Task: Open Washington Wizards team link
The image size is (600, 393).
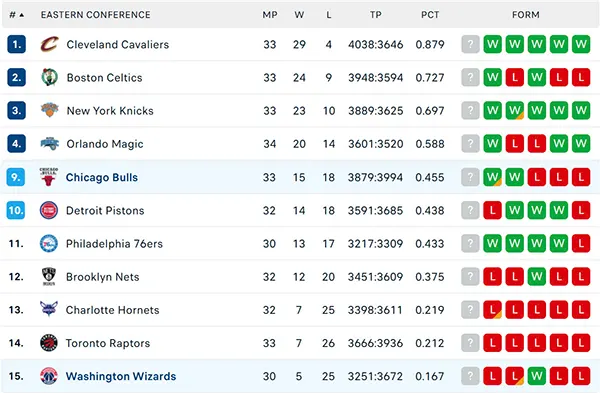Action: (121, 376)
